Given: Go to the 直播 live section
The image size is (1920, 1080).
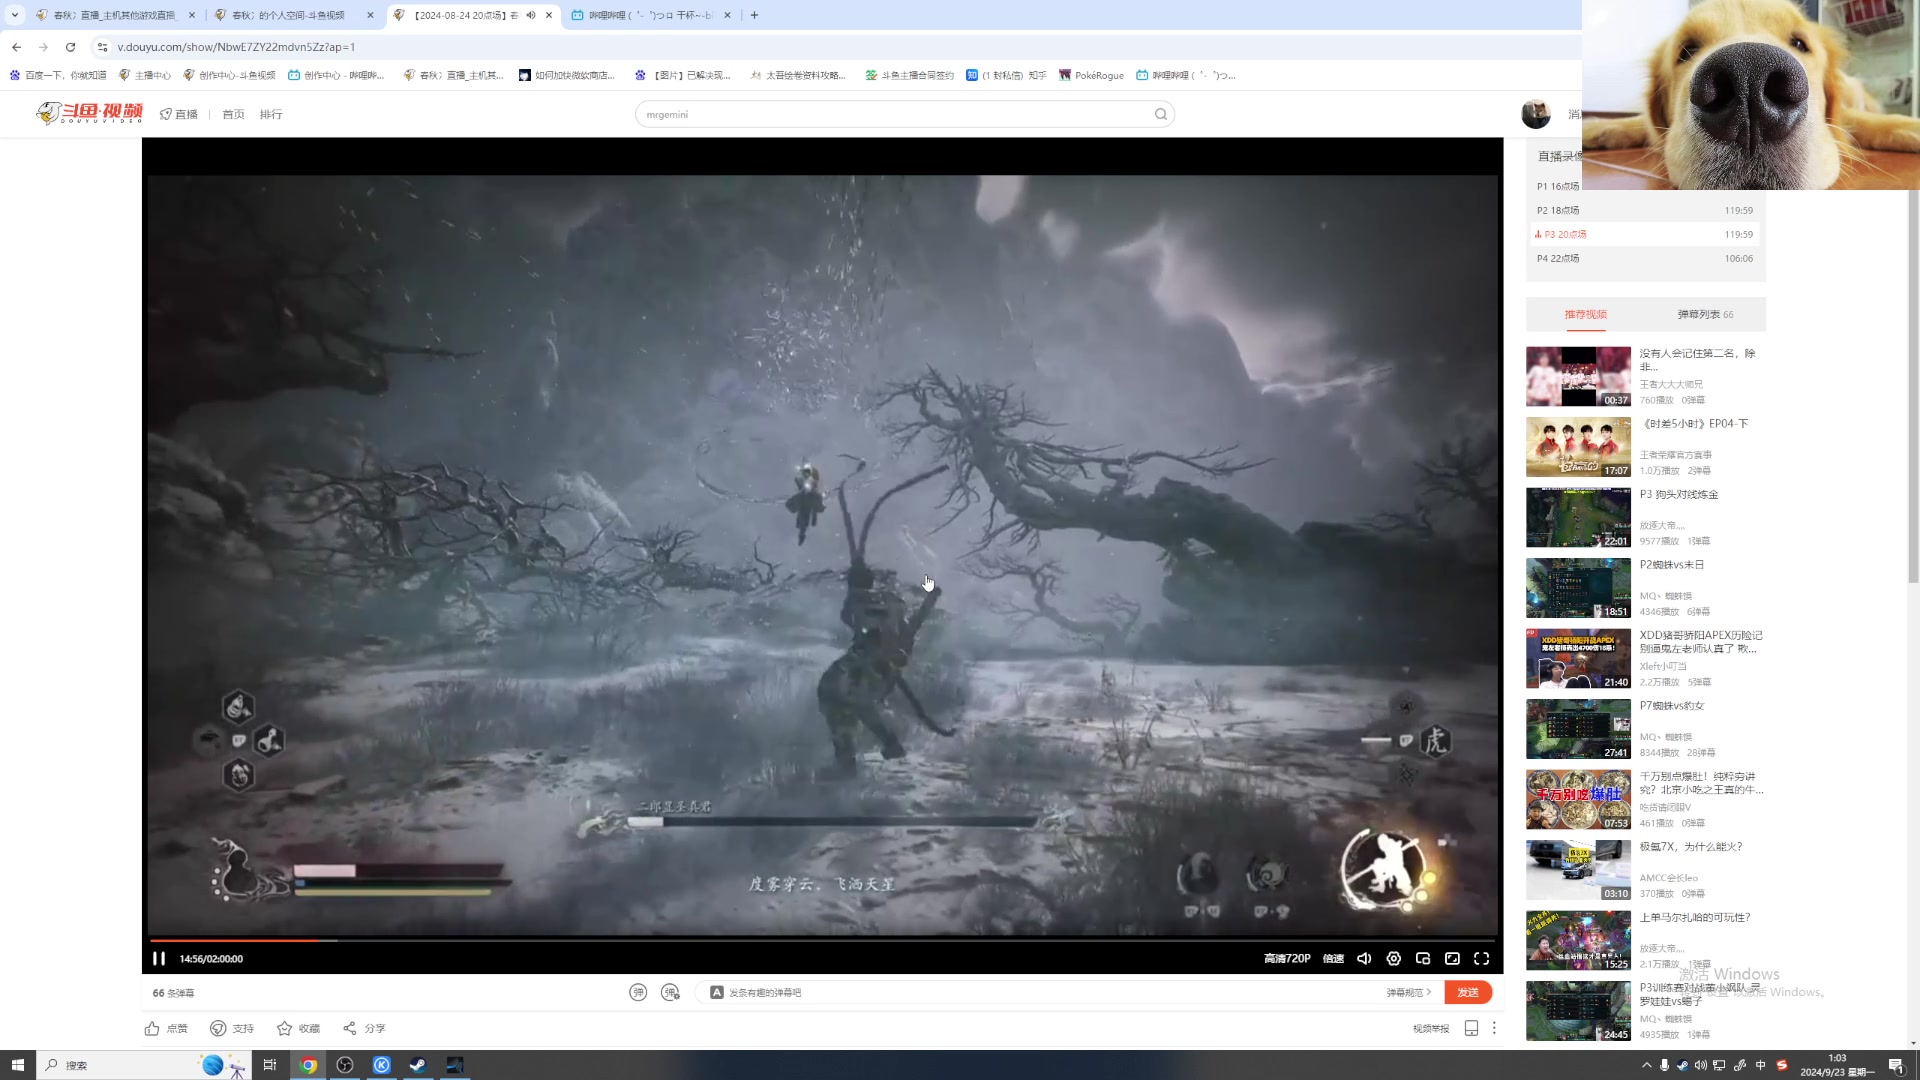Looking at the screenshot, I should (179, 114).
